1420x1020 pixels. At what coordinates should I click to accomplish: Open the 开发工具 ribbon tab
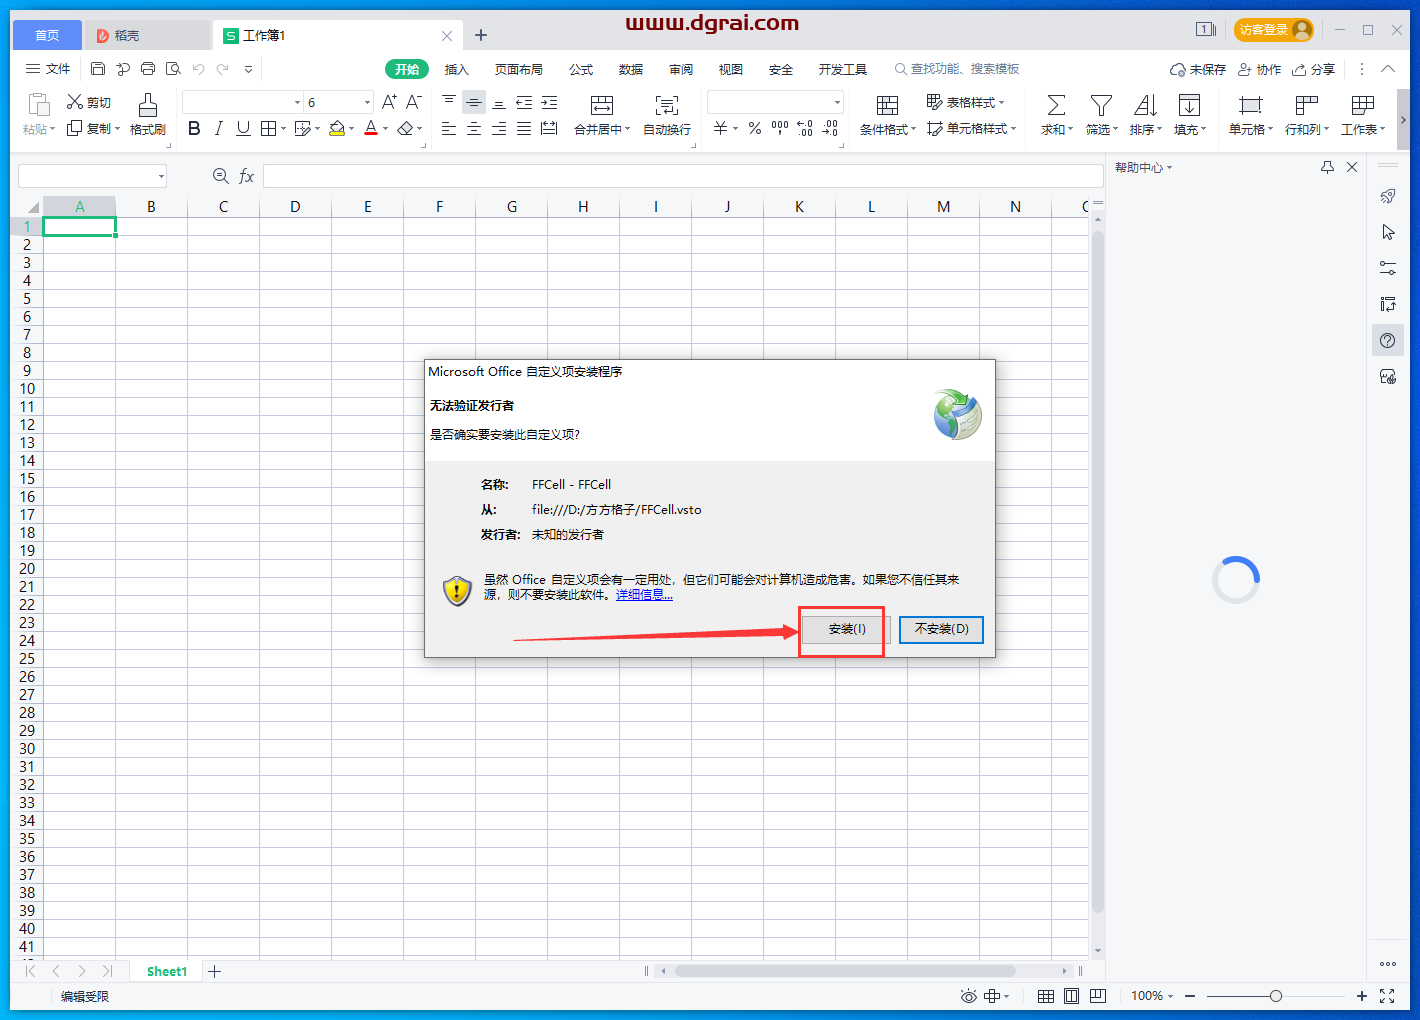click(x=843, y=69)
